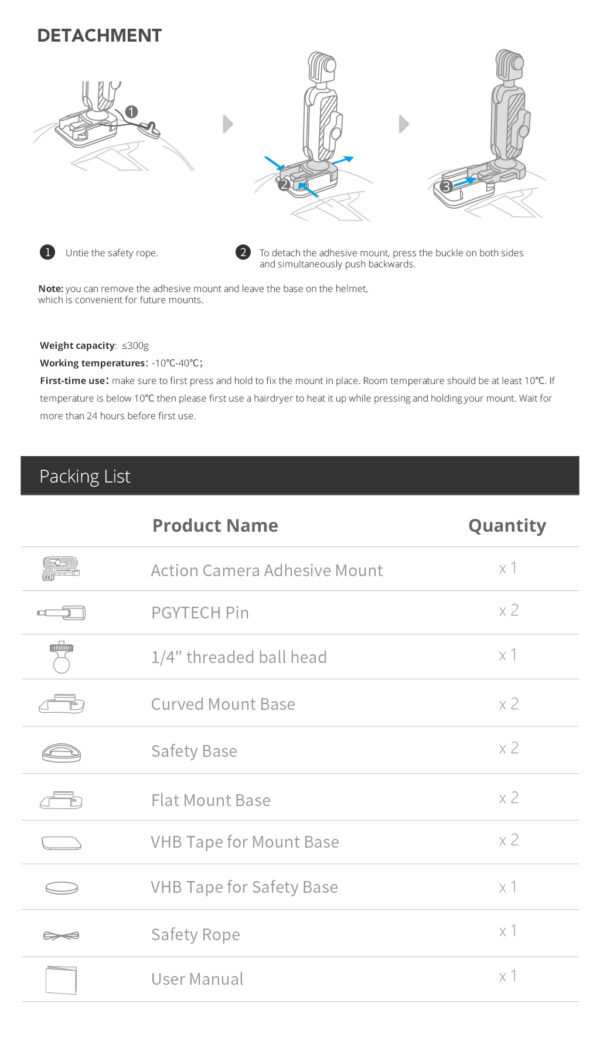Click the Curved Mount Base icon
Screen dimensions: 600x1037
(x=61, y=704)
